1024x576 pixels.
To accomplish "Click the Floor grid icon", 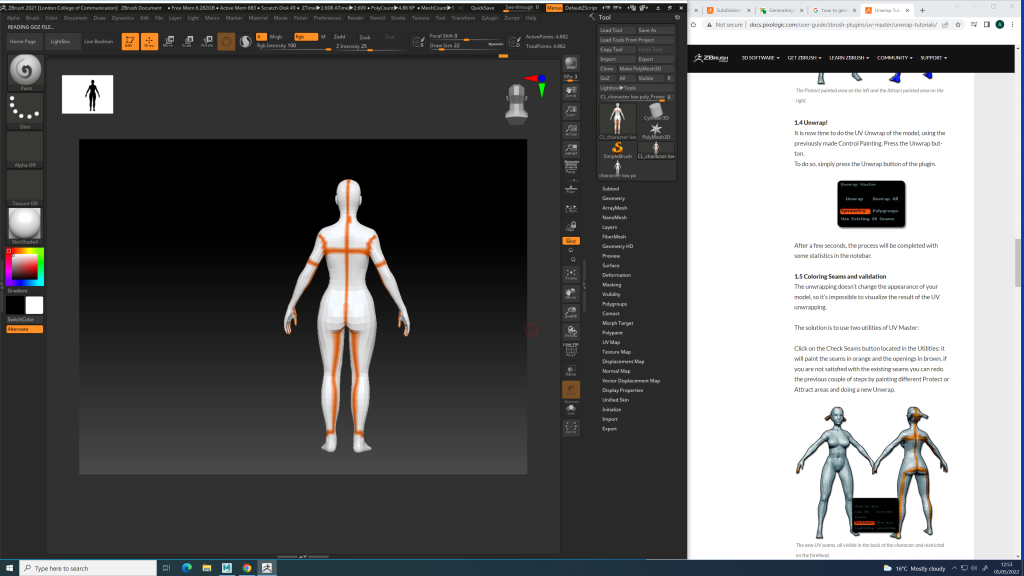I will pyautogui.click(x=571, y=188).
